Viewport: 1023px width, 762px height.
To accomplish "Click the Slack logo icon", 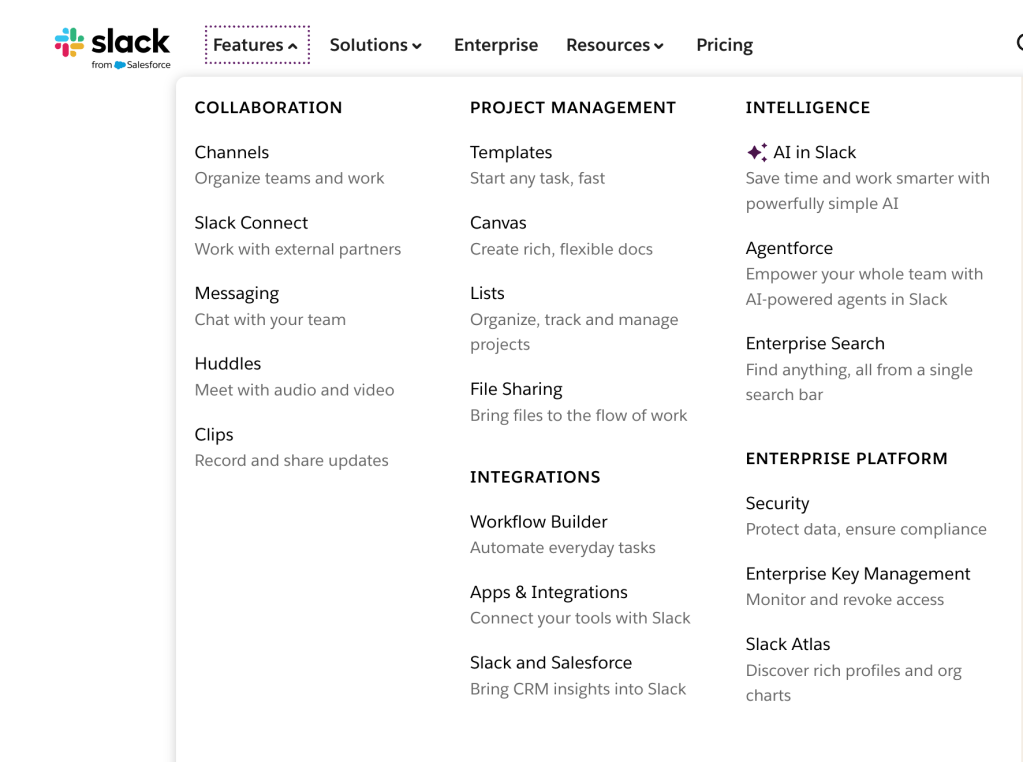I will [70, 43].
